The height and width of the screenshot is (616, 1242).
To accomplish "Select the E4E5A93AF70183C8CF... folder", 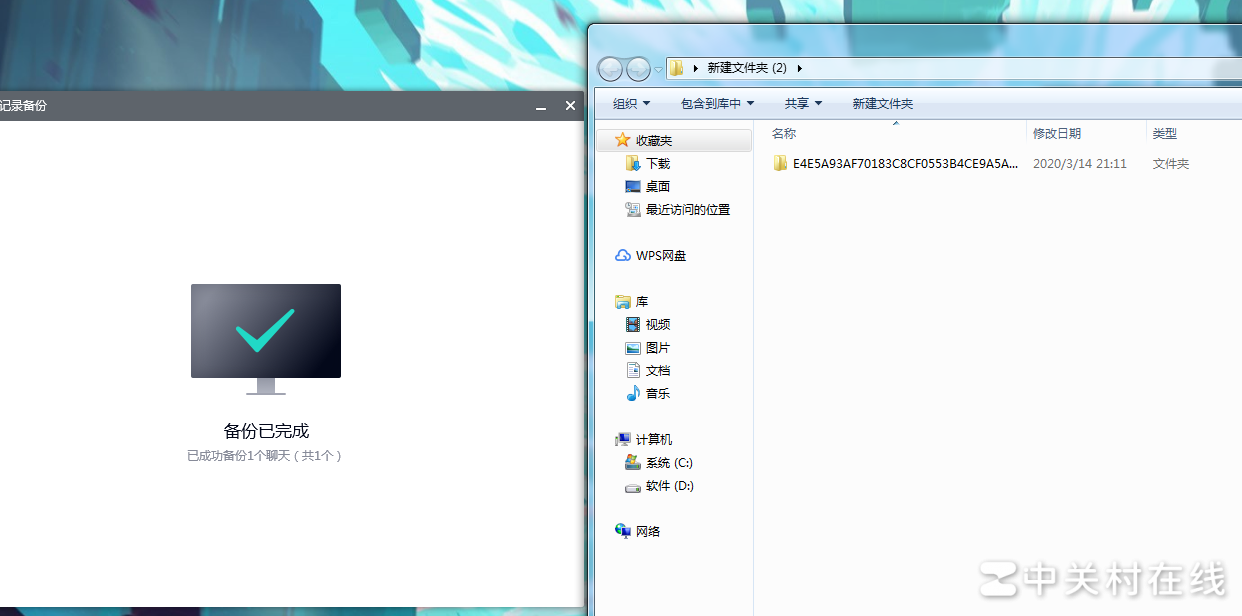I will pos(904,164).
